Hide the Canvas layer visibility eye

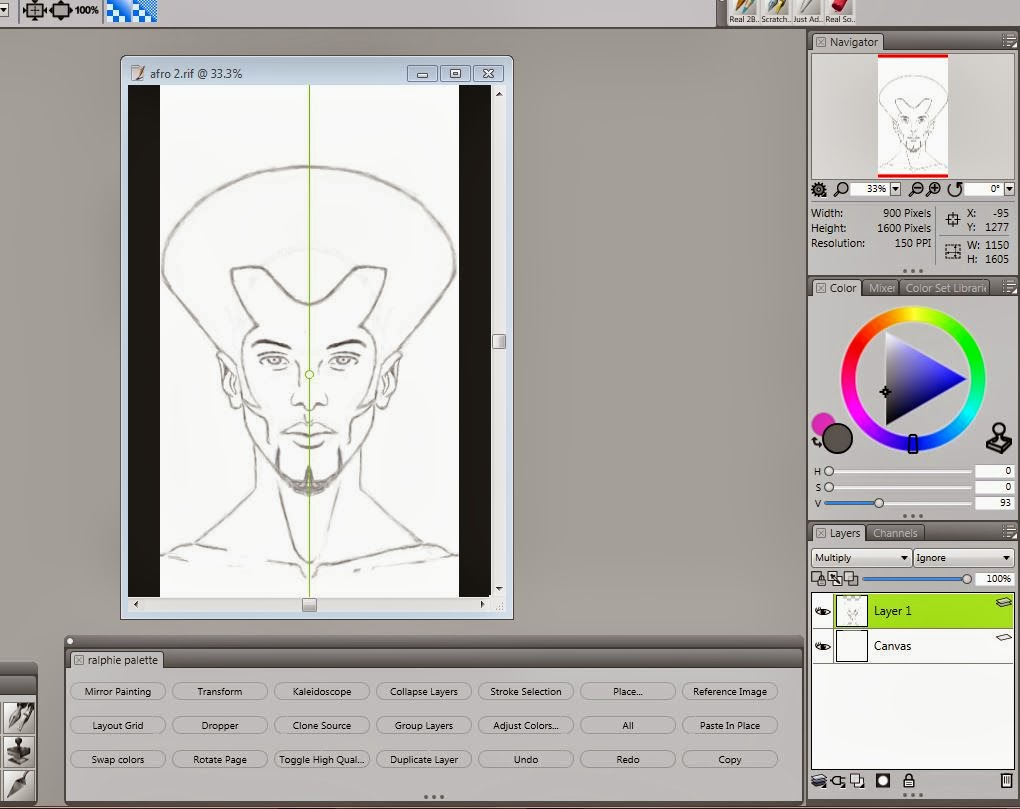[x=821, y=646]
